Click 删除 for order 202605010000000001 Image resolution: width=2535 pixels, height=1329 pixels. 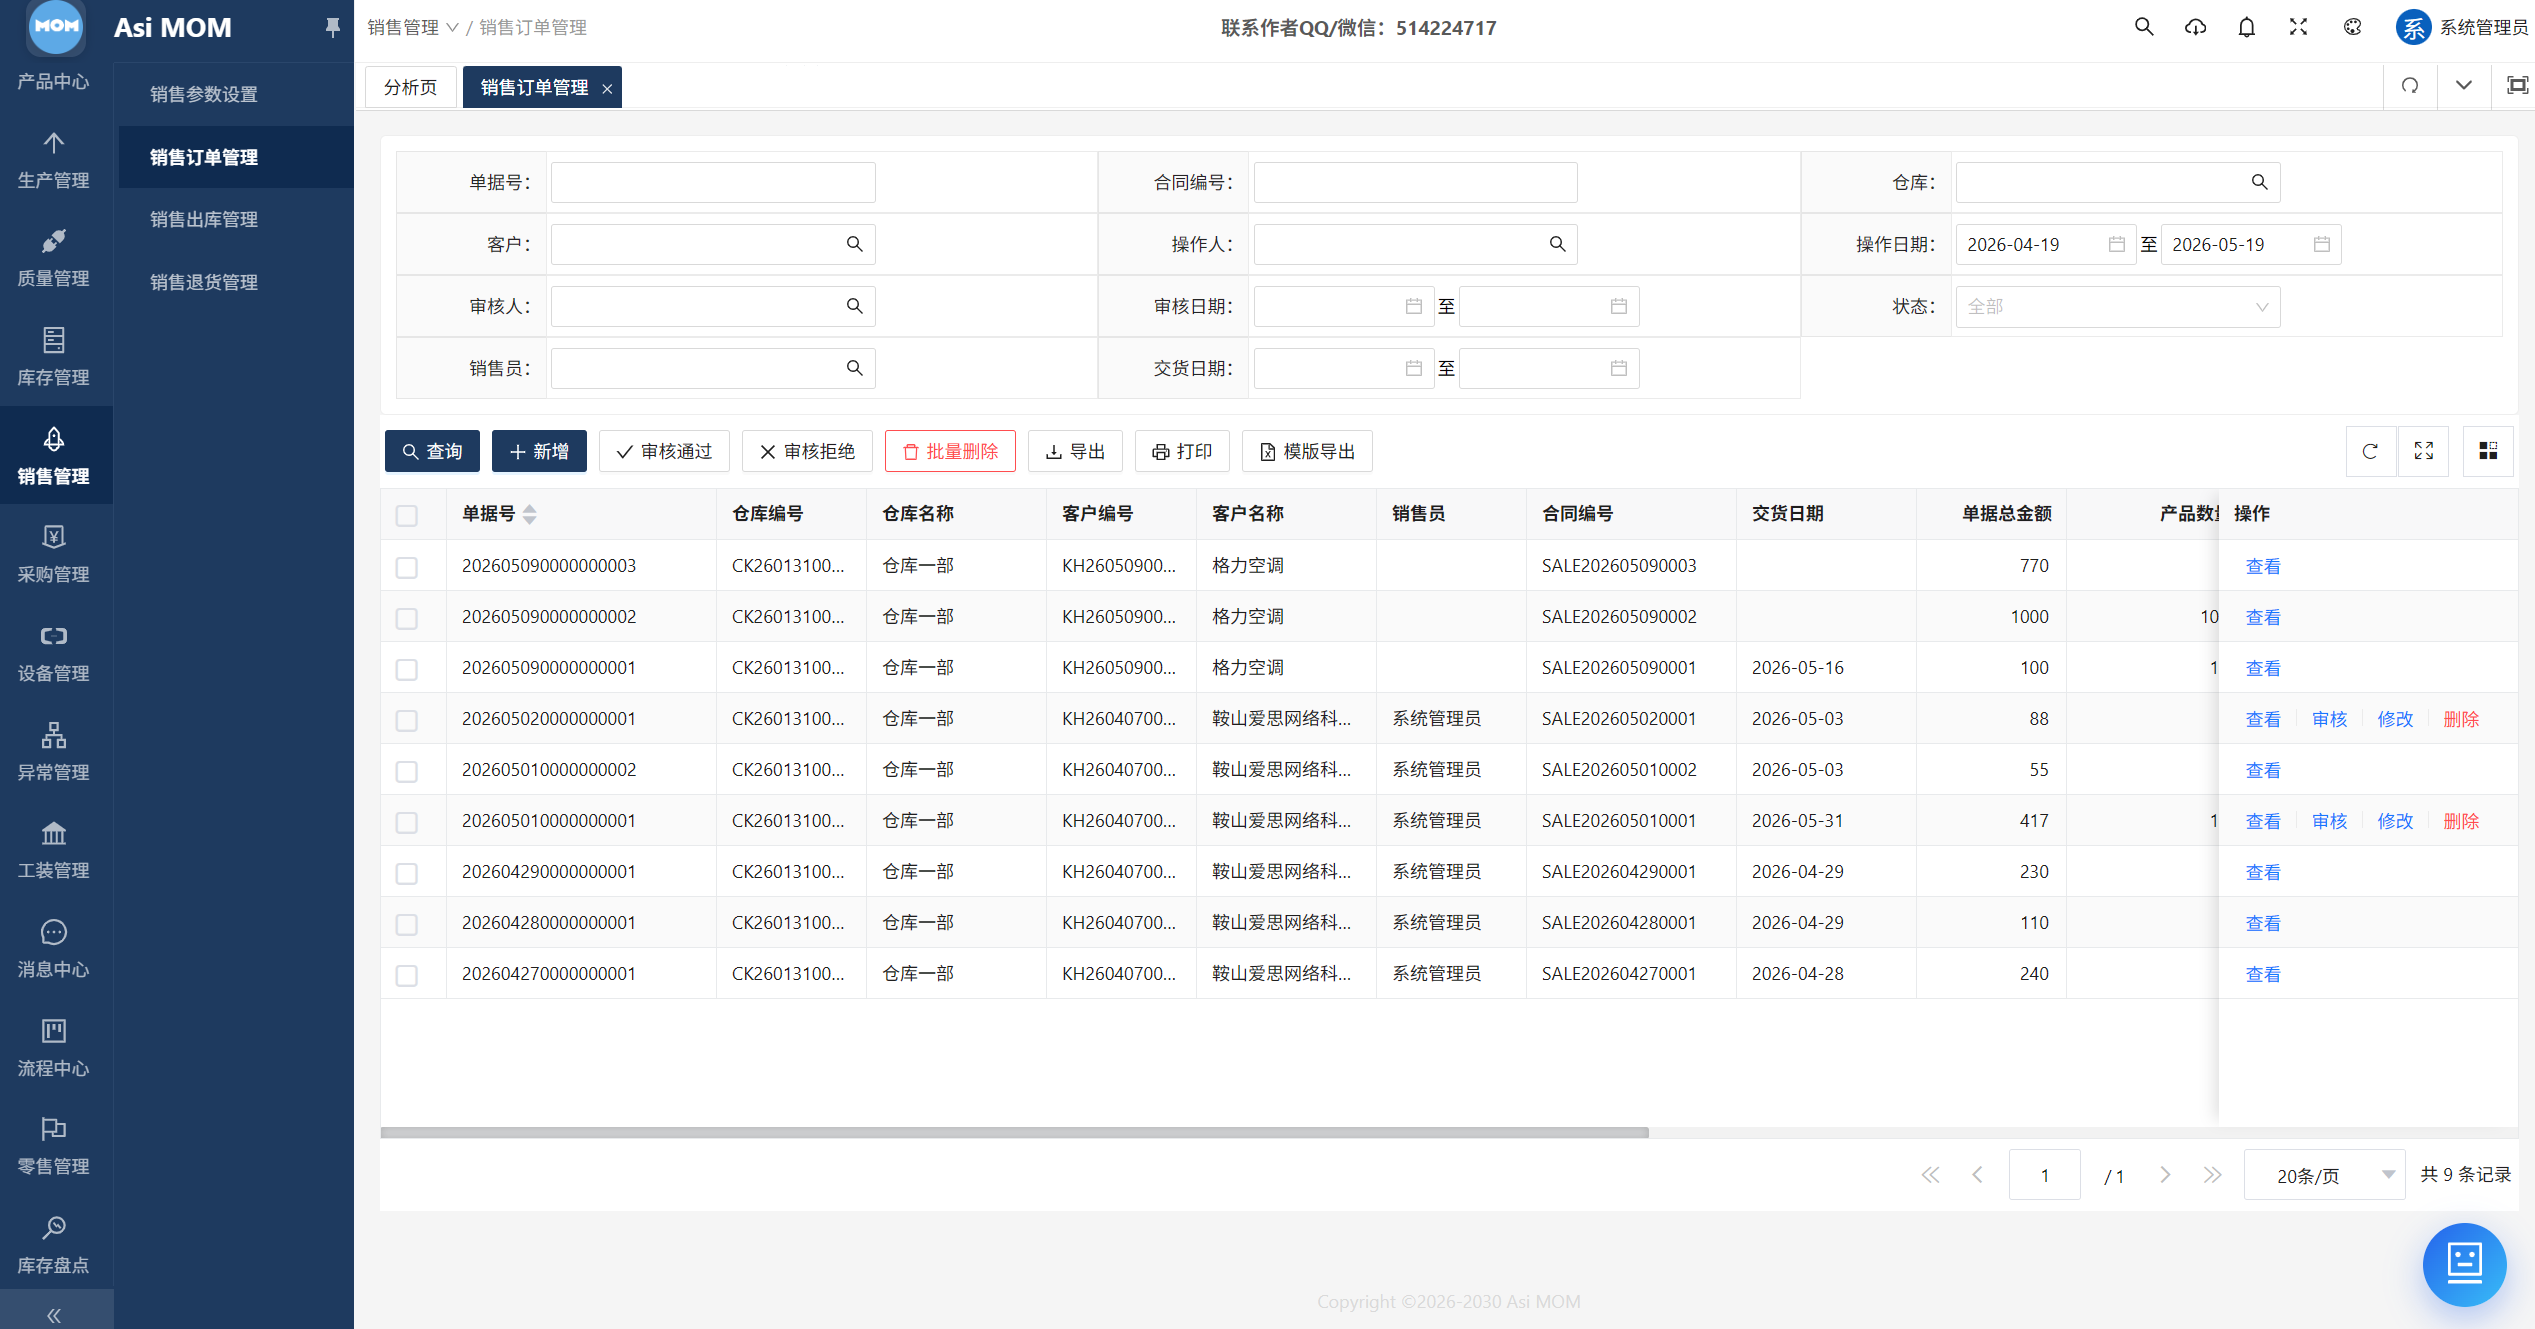[2461, 821]
